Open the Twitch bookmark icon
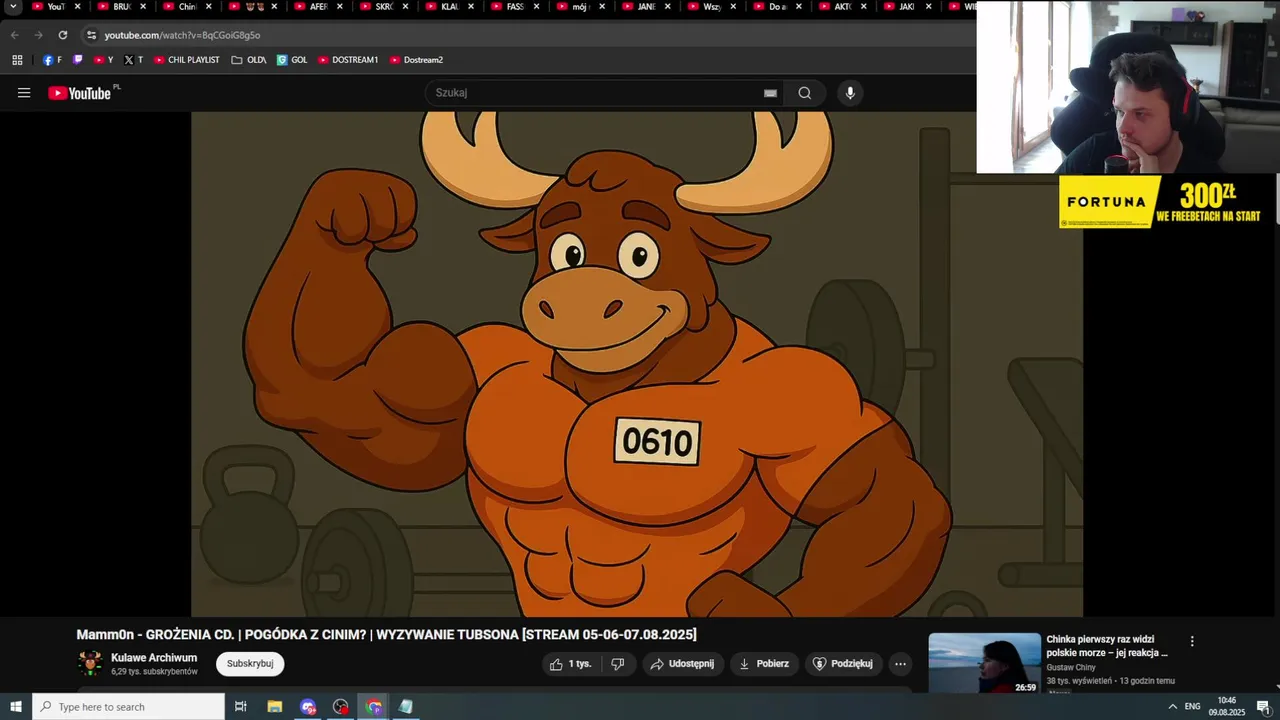 click(78, 60)
